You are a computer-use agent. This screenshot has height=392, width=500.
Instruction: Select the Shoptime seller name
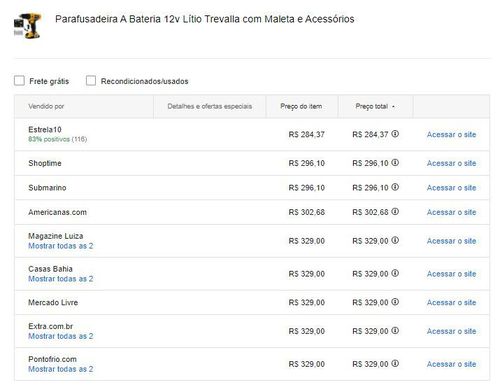pos(45,163)
